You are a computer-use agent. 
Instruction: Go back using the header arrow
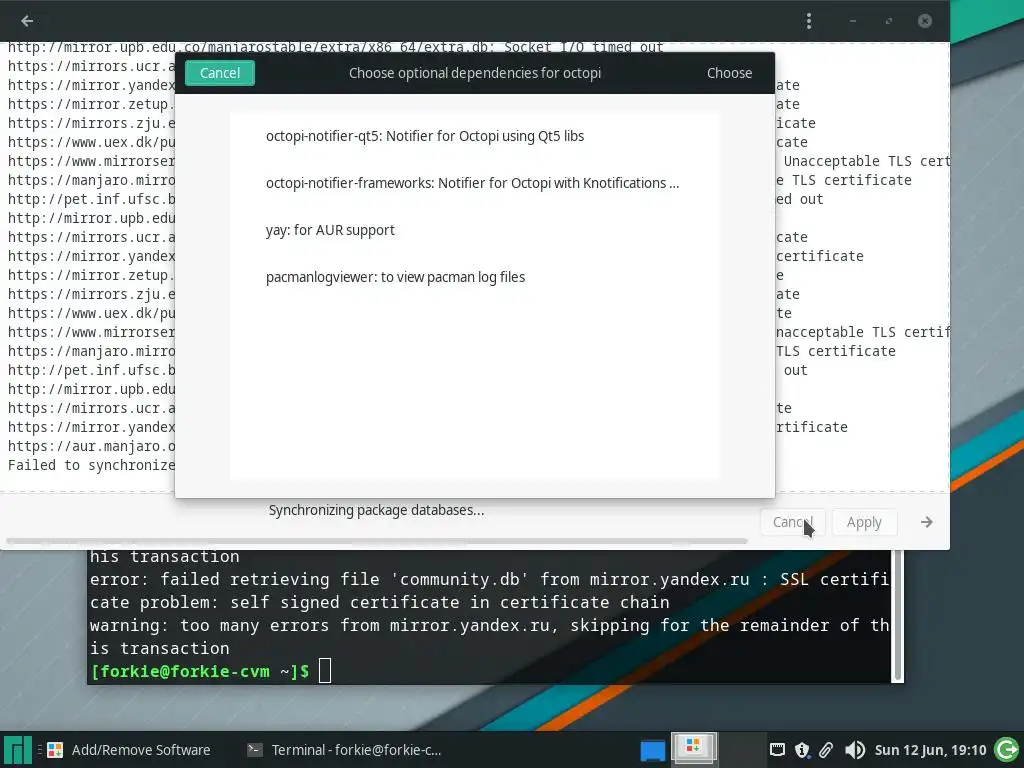click(x=27, y=21)
